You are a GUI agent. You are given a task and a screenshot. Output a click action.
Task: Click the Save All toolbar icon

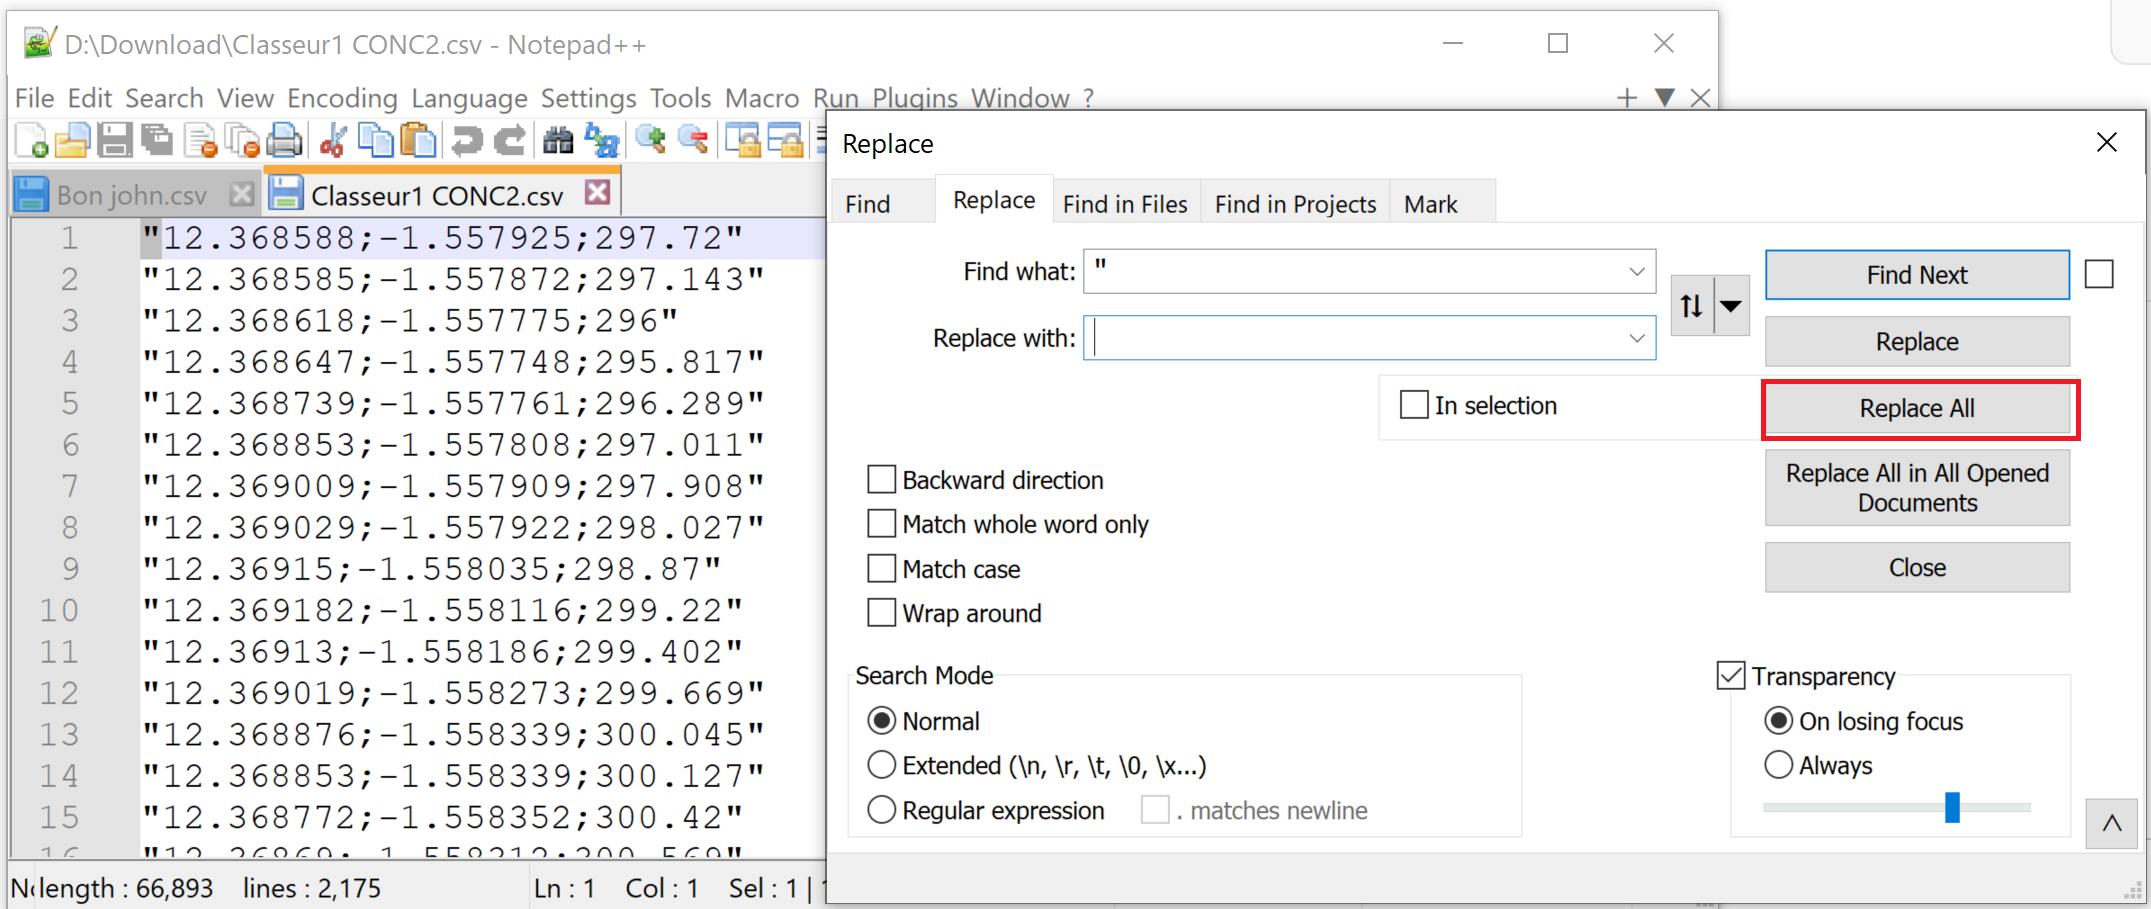coord(157,141)
